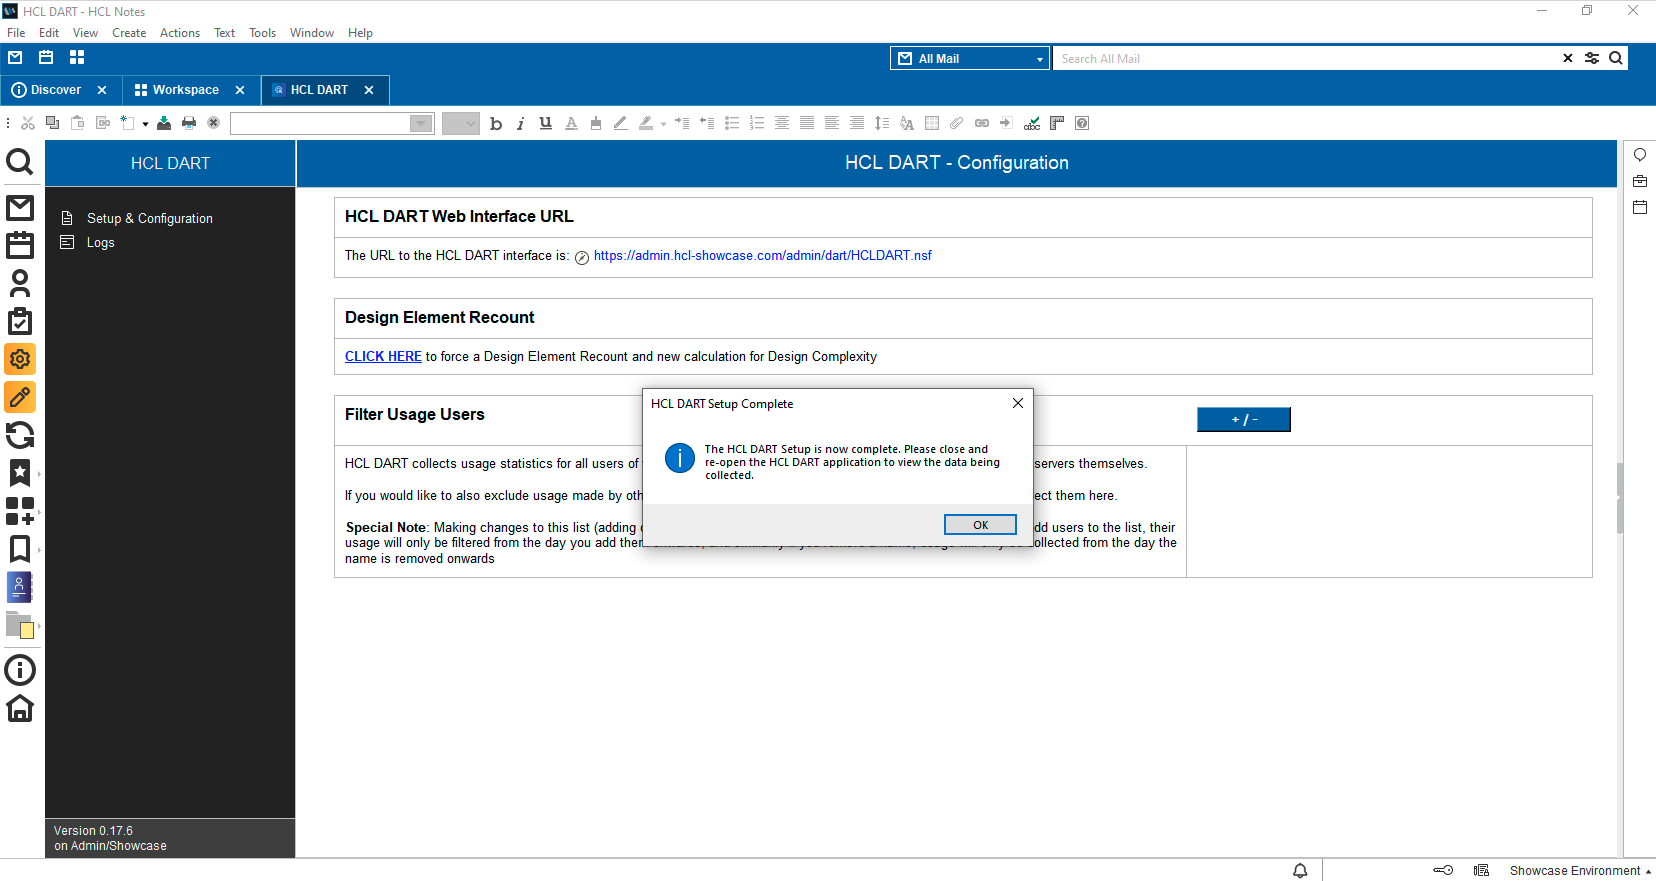Open the View menu
This screenshot has width=1656, height=881.
(x=85, y=33)
